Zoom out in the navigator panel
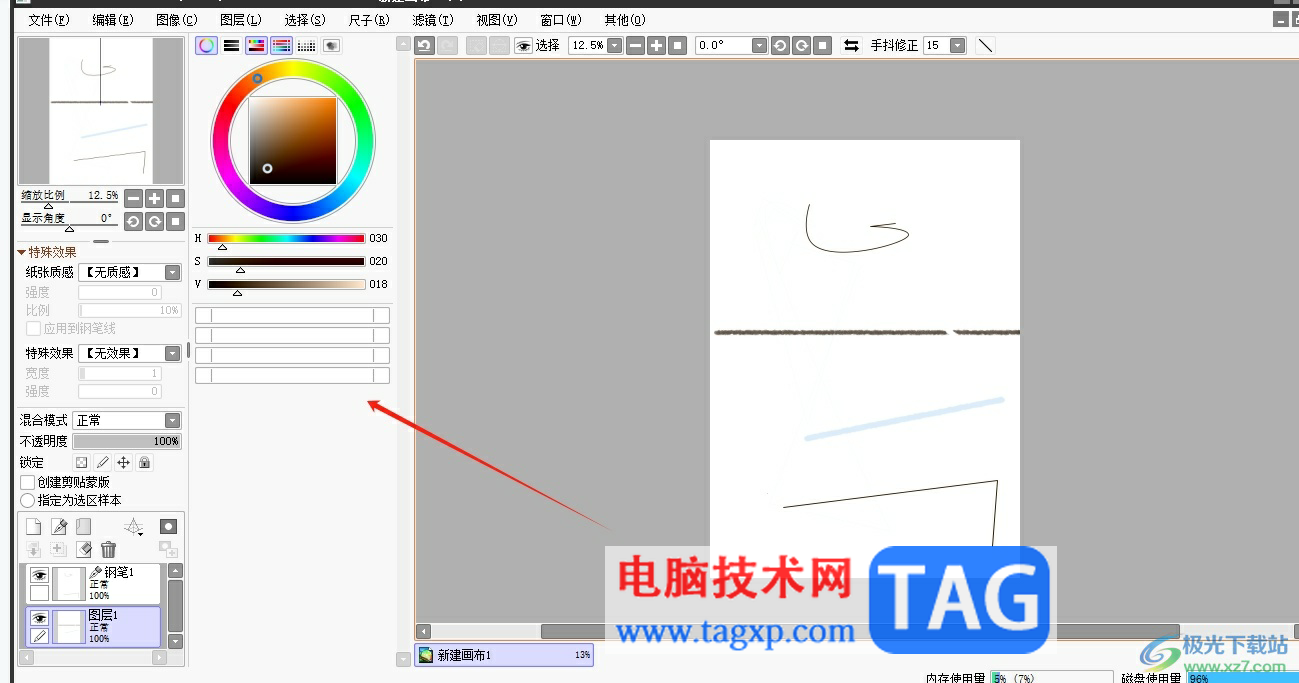 point(133,198)
